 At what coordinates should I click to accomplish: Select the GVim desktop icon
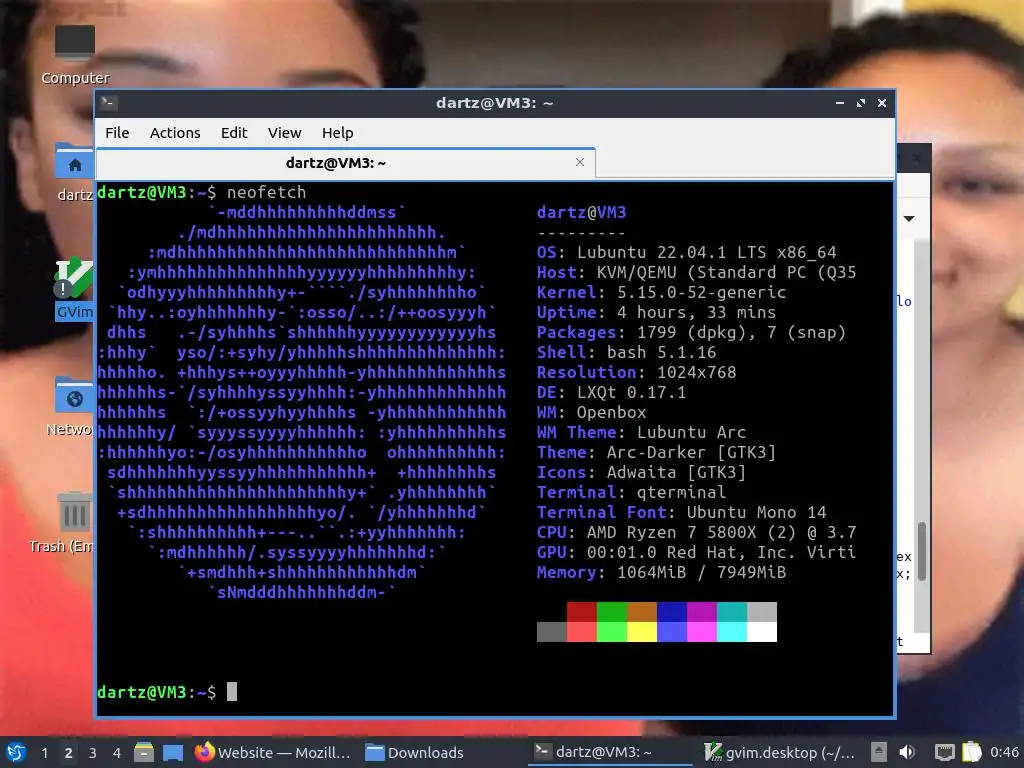pos(74,288)
